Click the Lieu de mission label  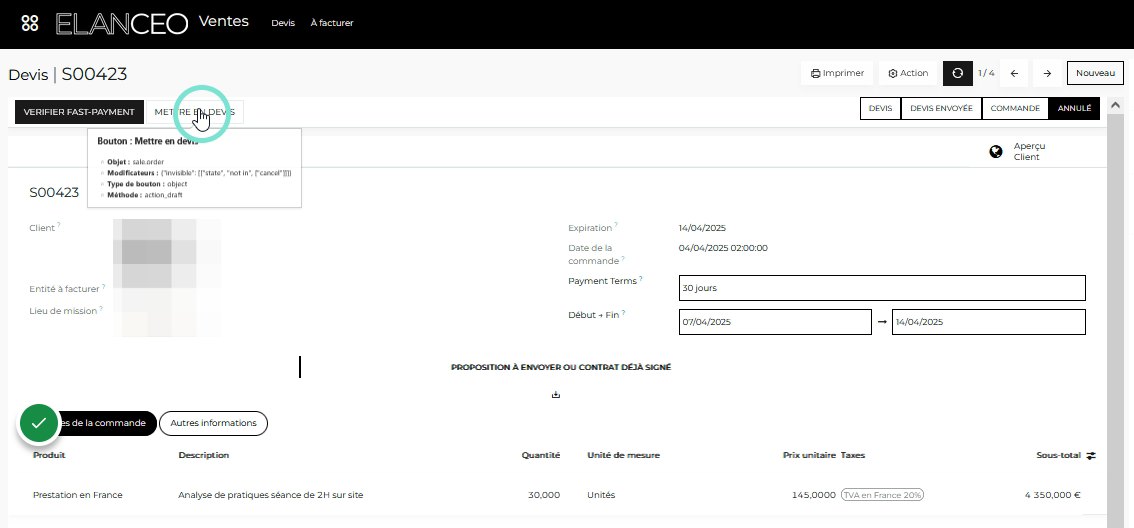click(x=63, y=310)
